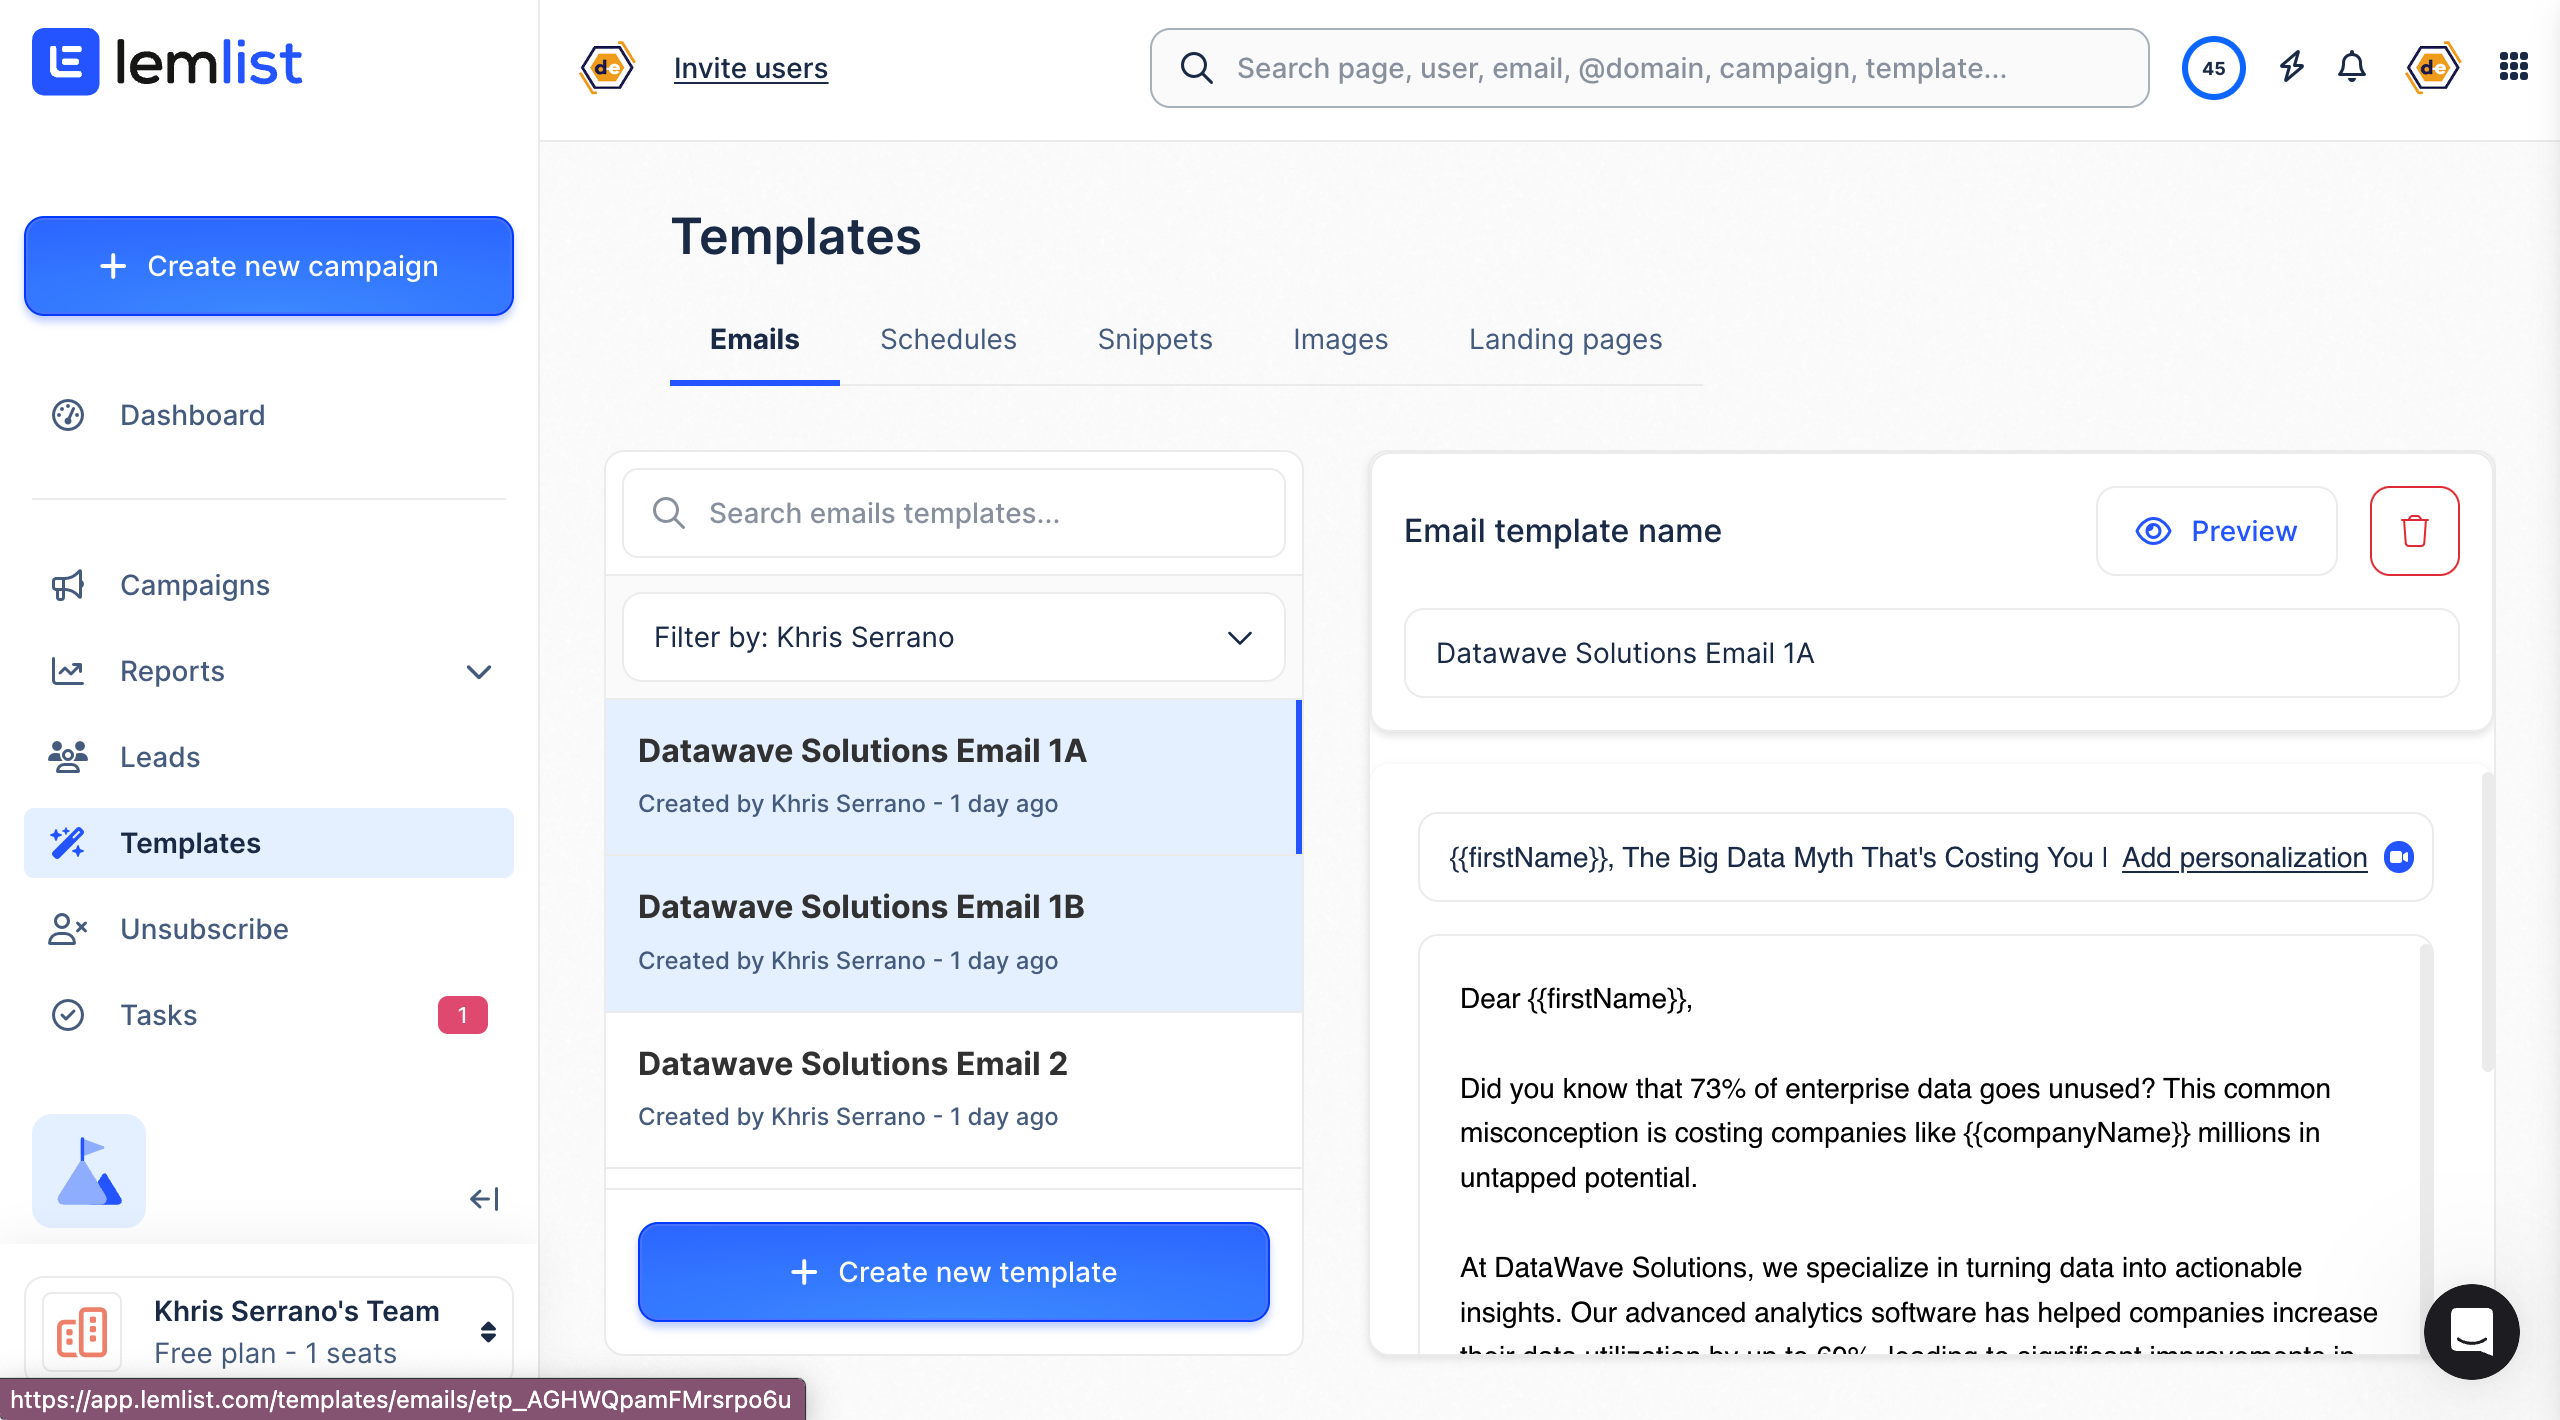Viewport: 2560px width, 1420px height.
Task: Click Create new template button
Action: coord(953,1271)
